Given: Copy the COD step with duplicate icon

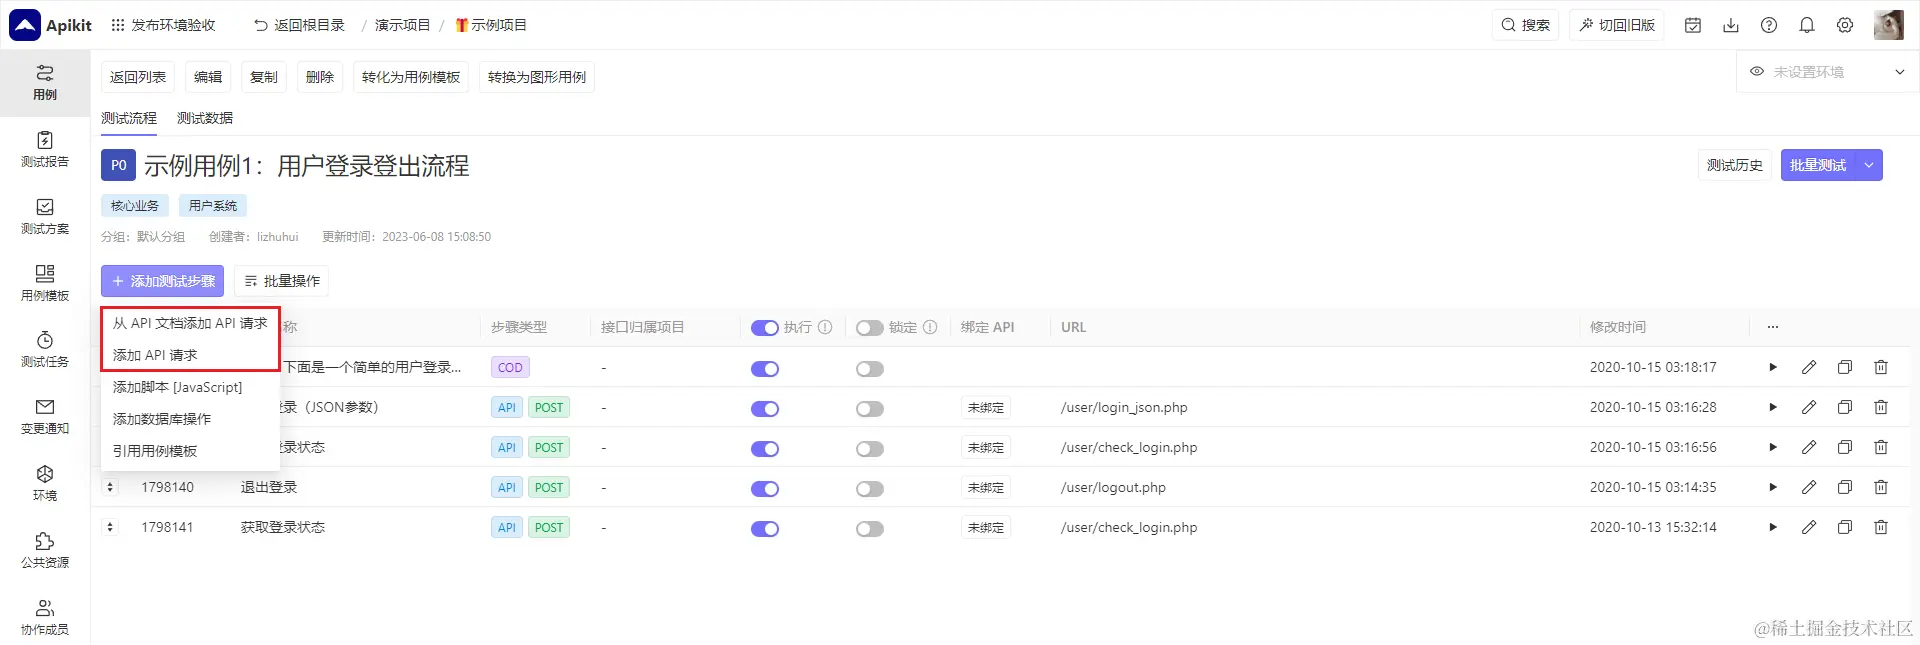Looking at the screenshot, I should [1845, 367].
